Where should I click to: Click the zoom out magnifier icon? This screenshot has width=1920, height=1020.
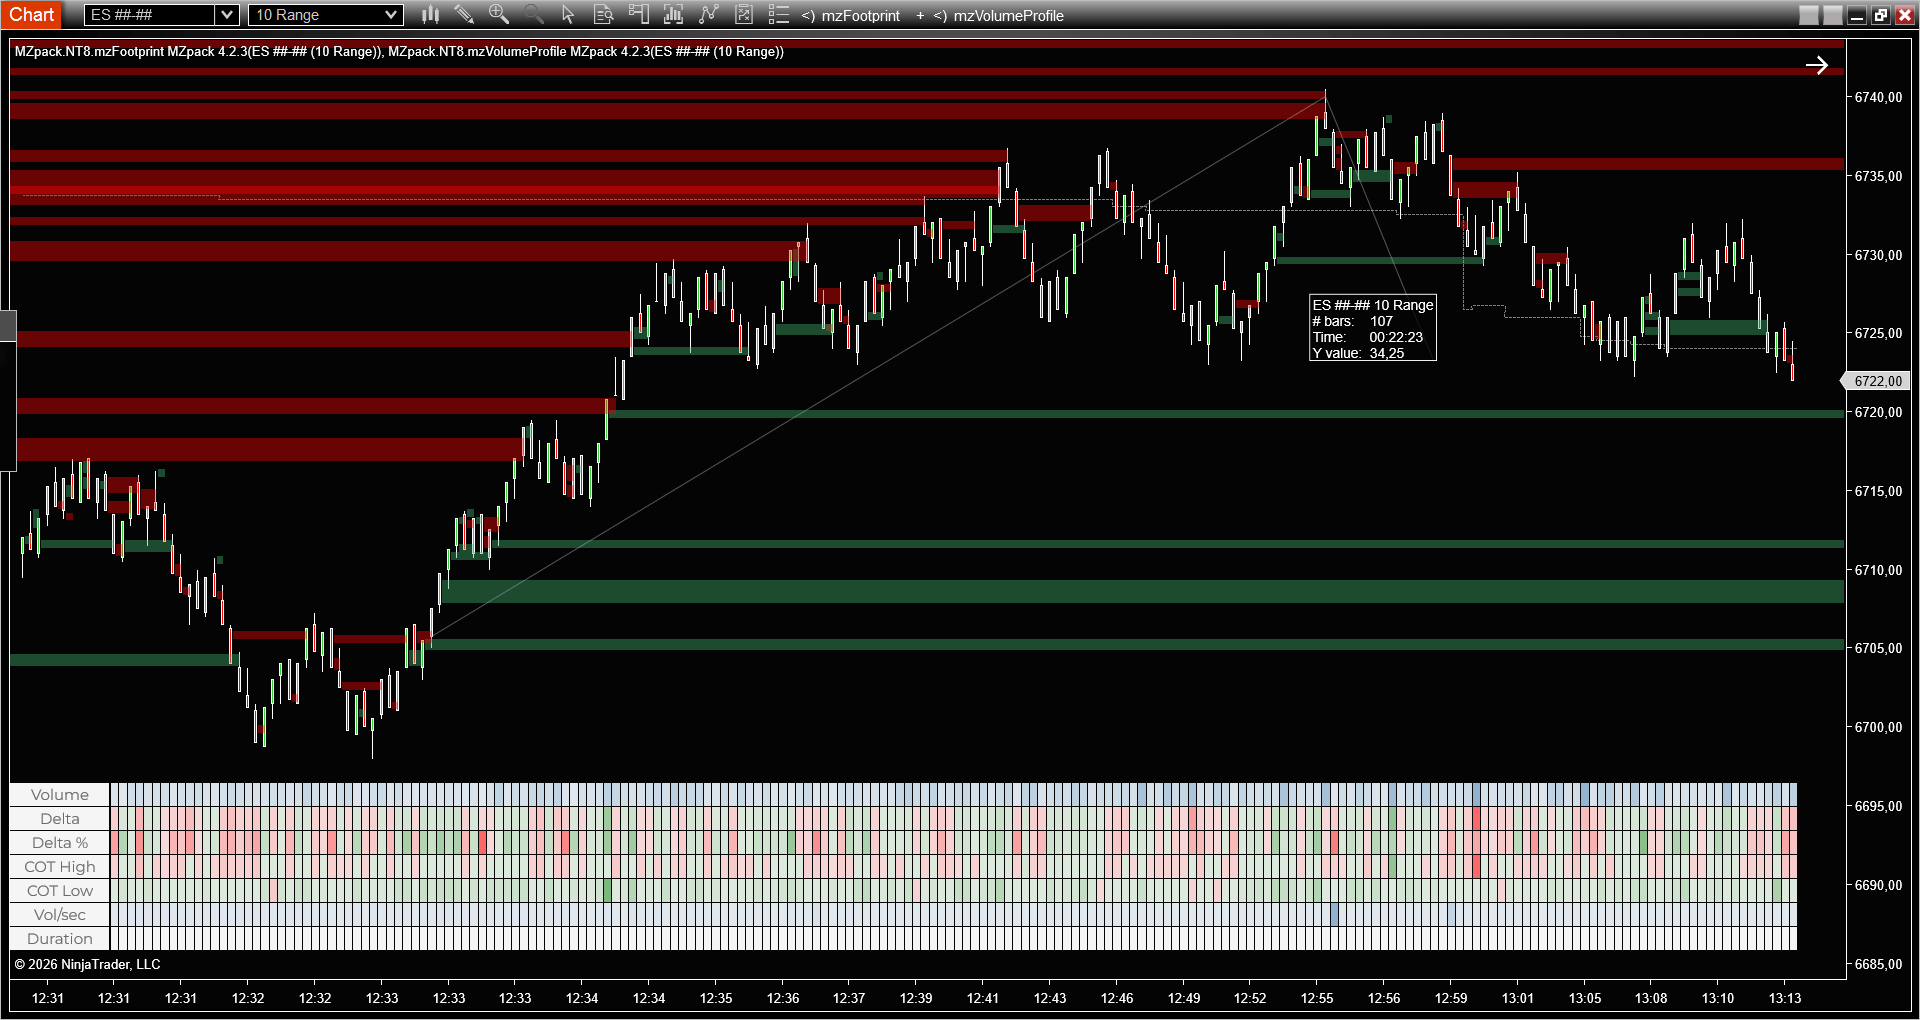click(534, 15)
